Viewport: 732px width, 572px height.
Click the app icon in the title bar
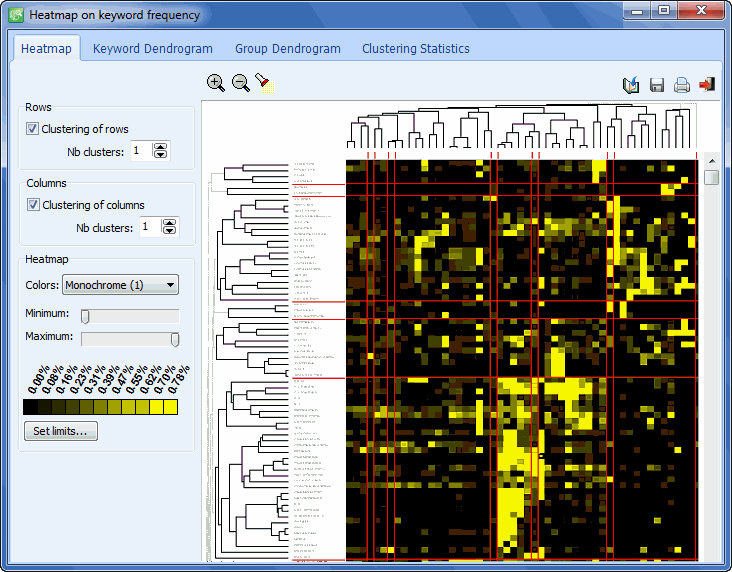[16, 15]
